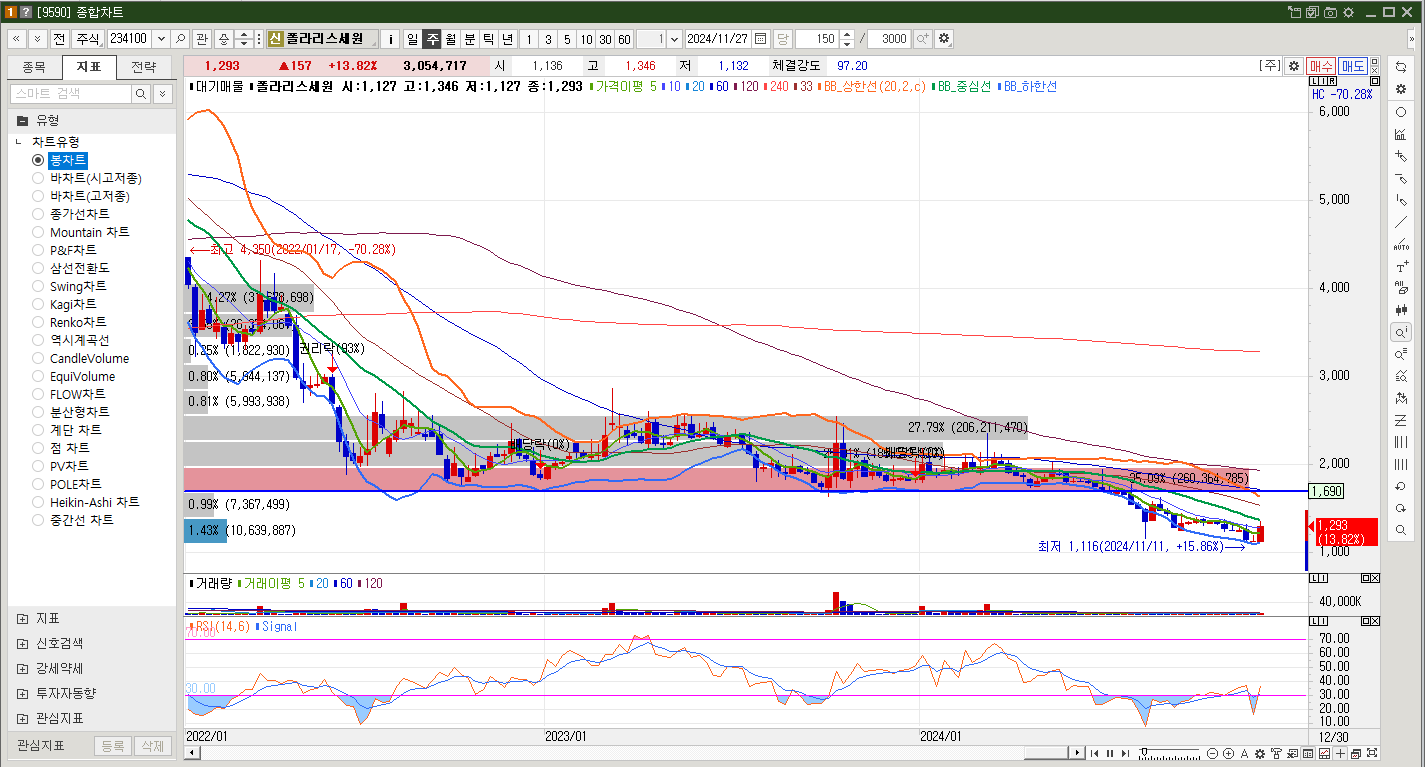Switch to the 지표 tab
Viewport: 1425px width, 767px height.
click(88, 67)
